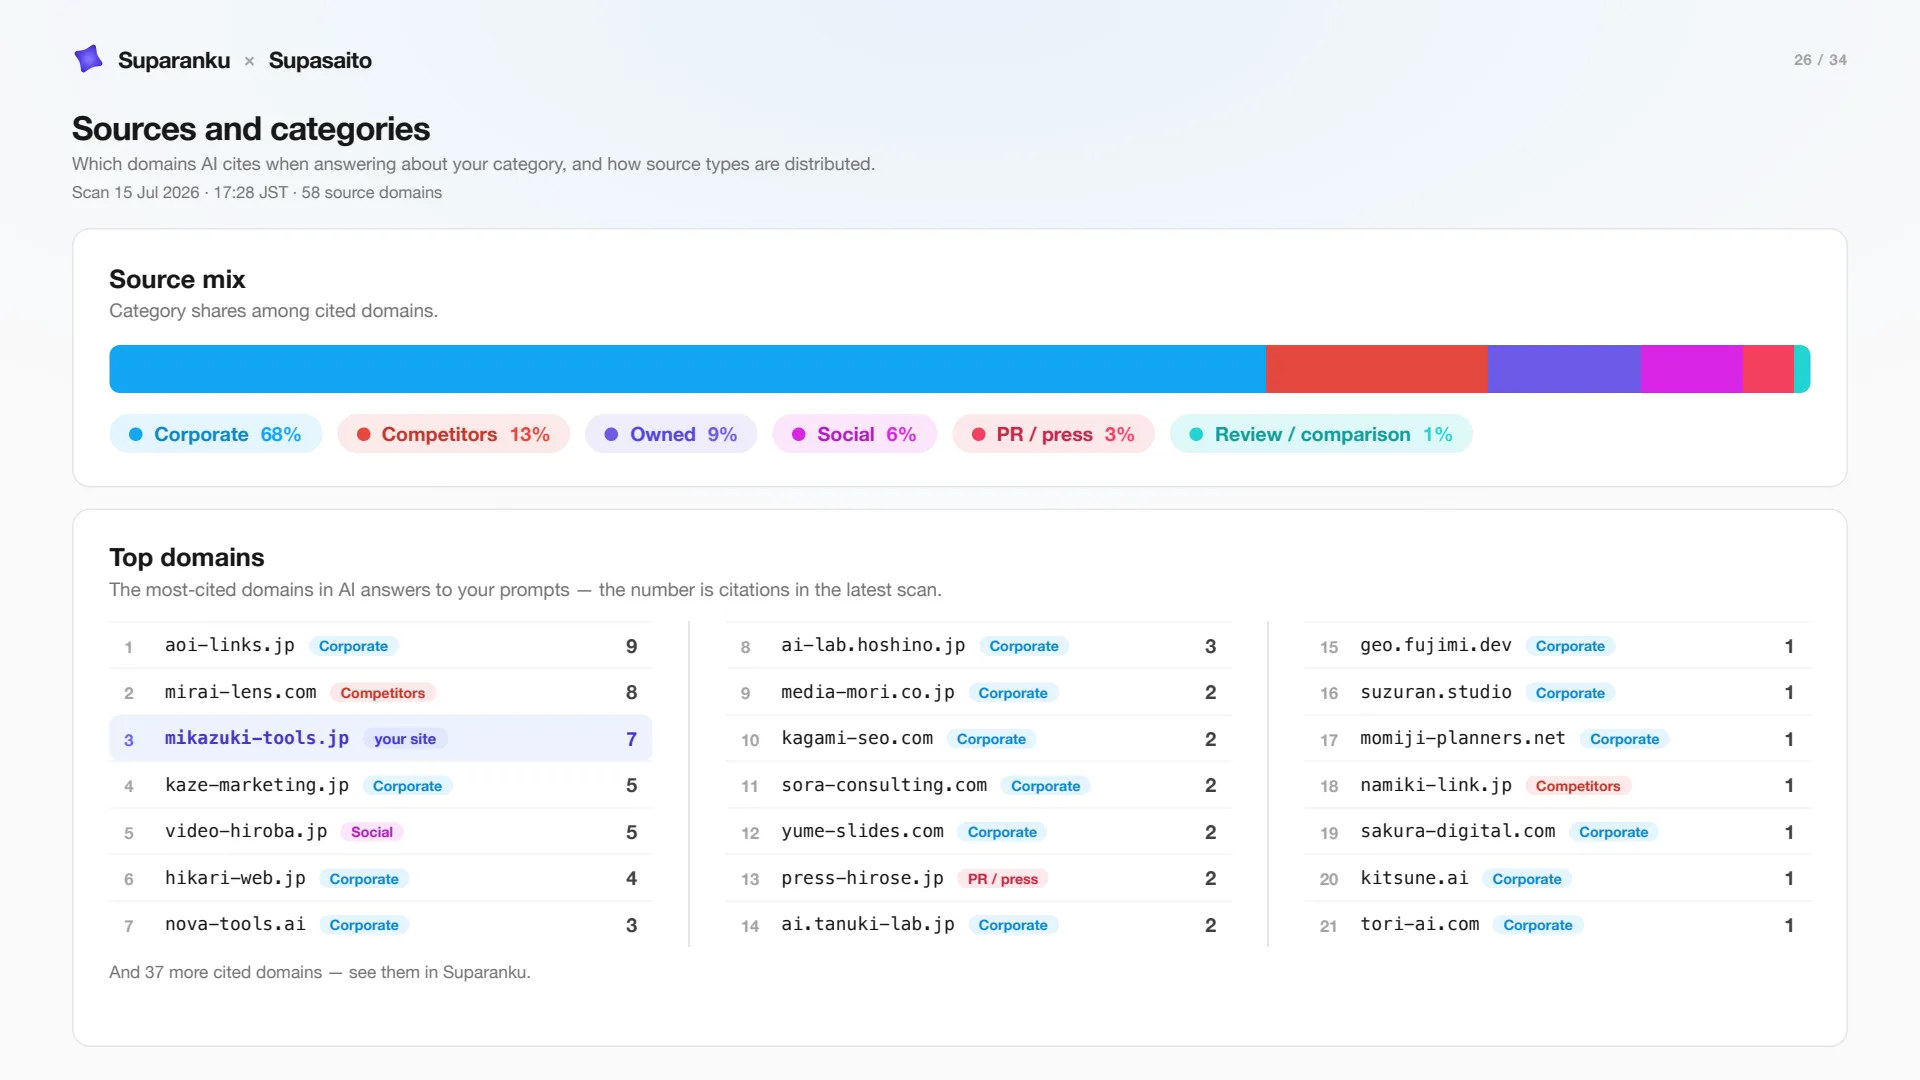Viewport: 1920px width, 1080px height.
Task: Click the Corporate tag next to aoi-links.jp
Action: (353, 646)
